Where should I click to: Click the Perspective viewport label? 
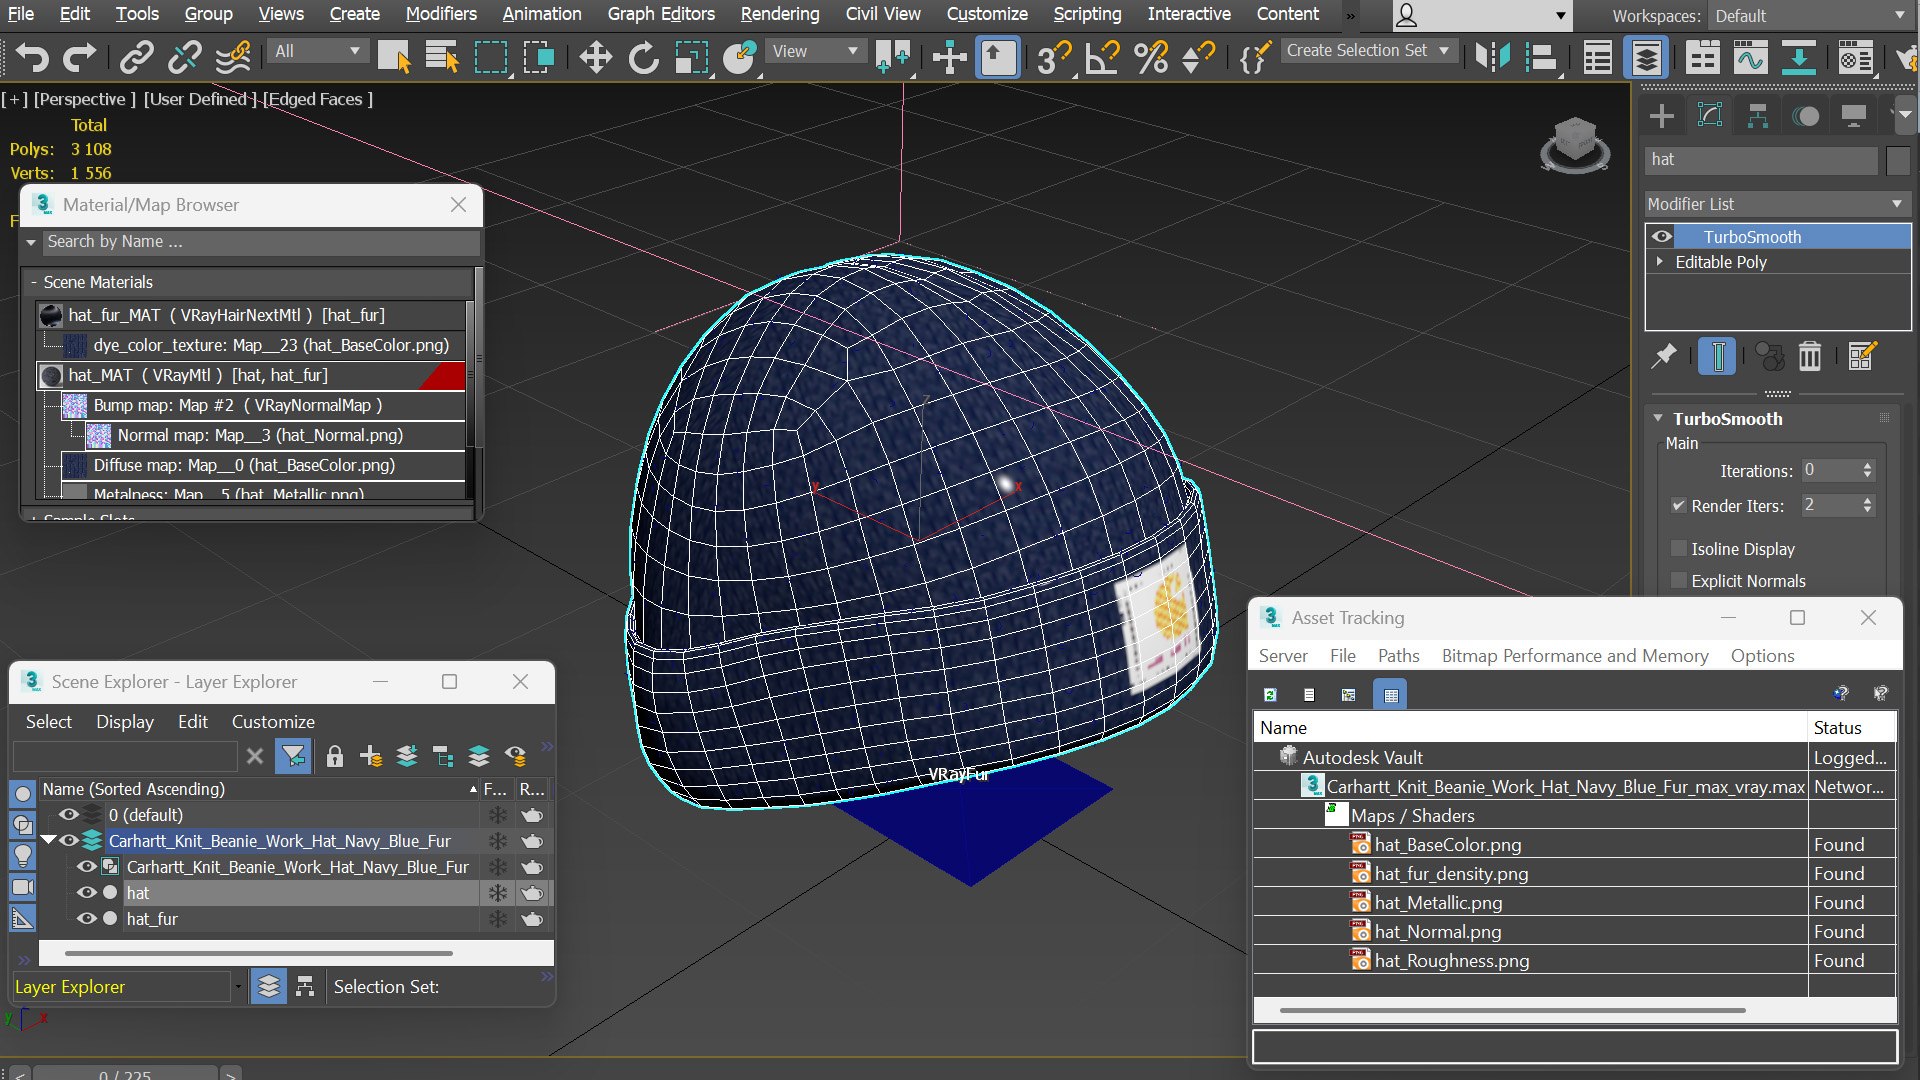click(84, 99)
